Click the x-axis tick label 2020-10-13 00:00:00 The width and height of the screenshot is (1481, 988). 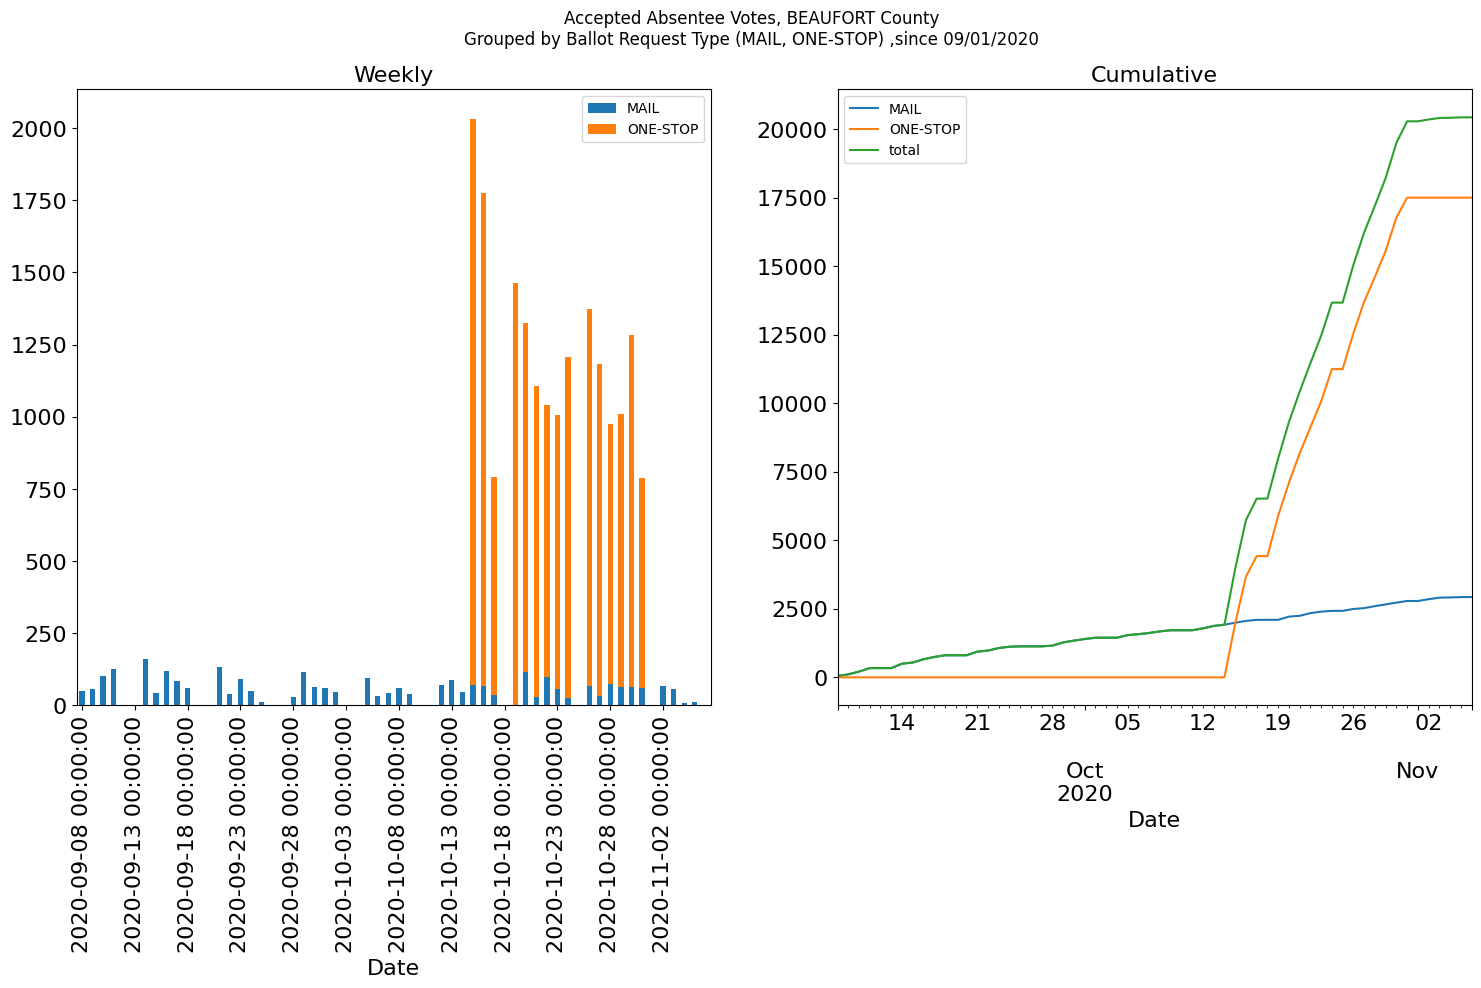452,833
